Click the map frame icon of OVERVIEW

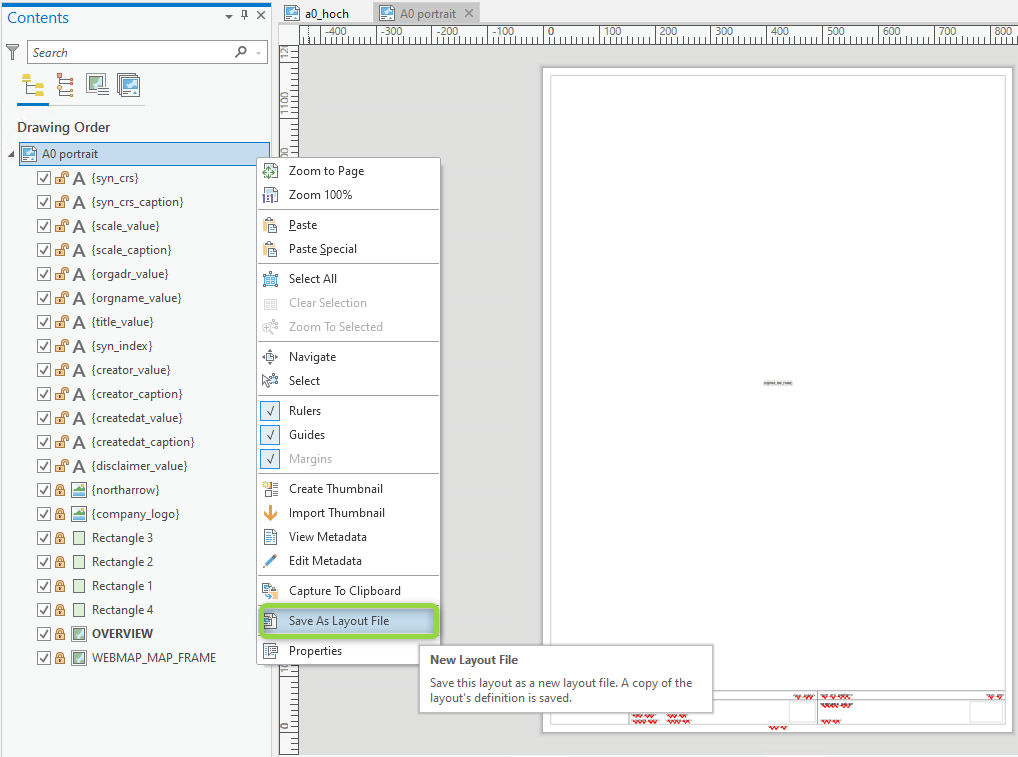point(78,633)
